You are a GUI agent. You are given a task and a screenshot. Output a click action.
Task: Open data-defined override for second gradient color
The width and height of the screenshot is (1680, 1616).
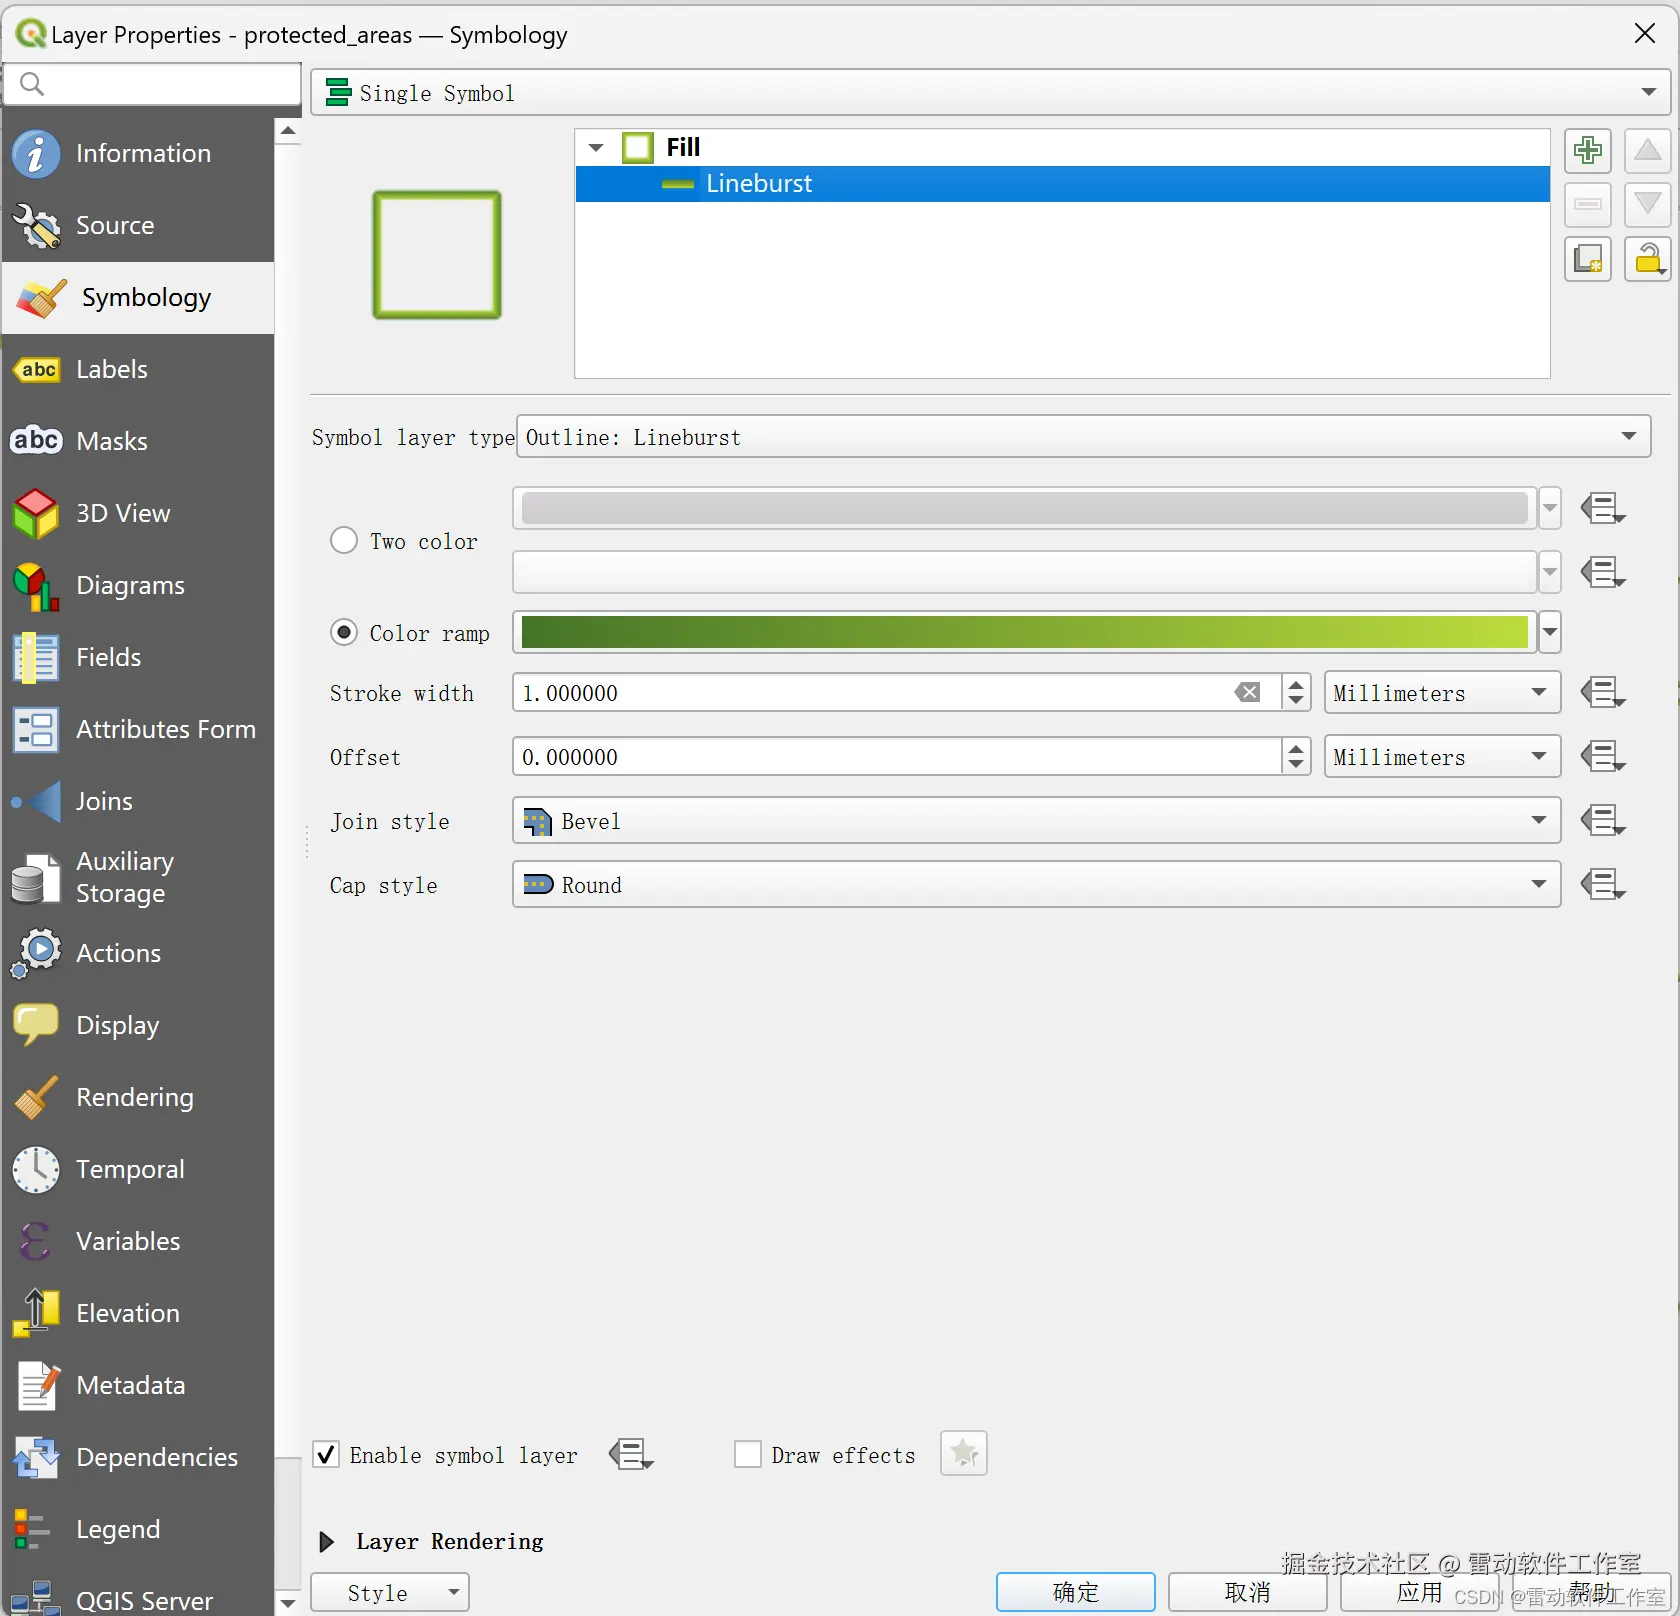click(x=1603, y=572)
